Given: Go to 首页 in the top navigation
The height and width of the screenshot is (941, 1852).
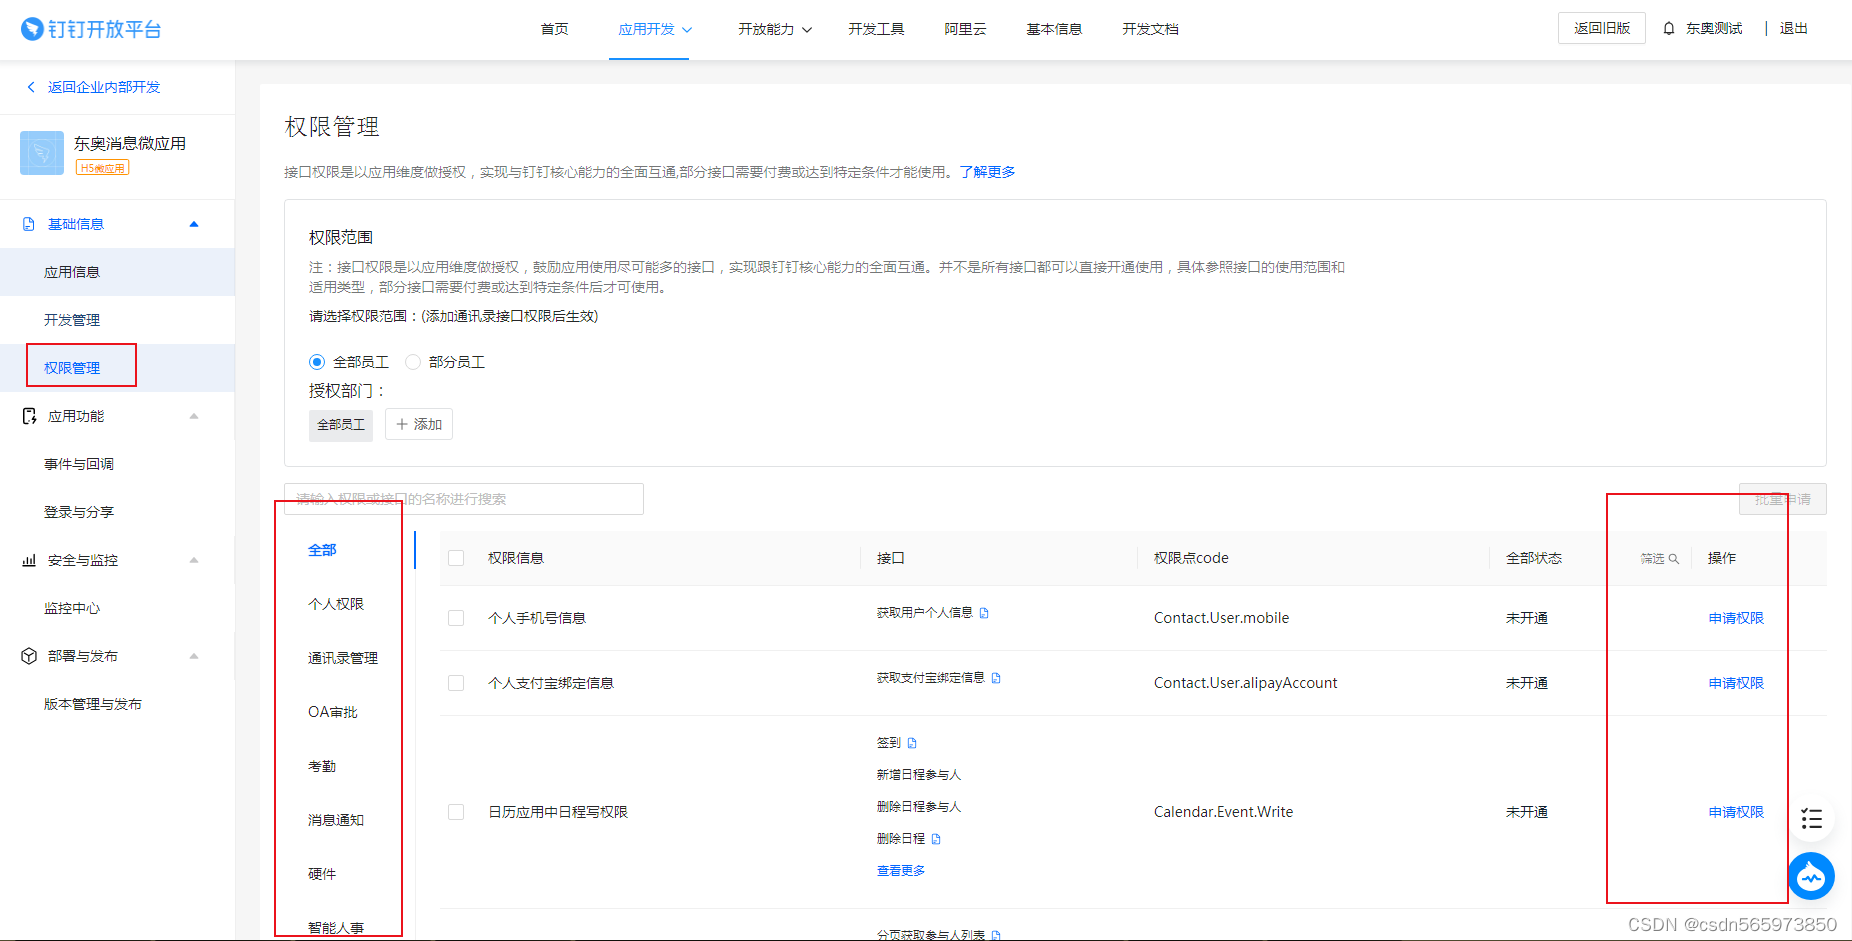Looking at the screenshot, I should point(554,29).
